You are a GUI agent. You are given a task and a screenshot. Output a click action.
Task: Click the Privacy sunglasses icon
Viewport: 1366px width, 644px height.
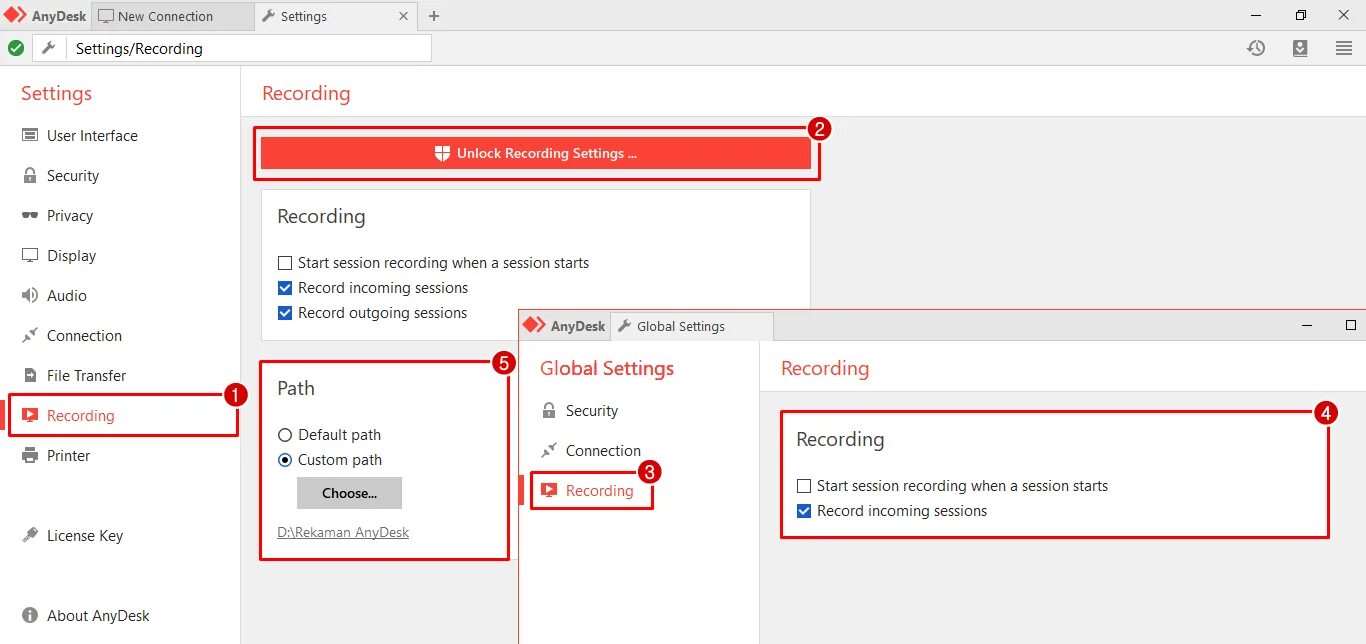click(x=30, y=216)
